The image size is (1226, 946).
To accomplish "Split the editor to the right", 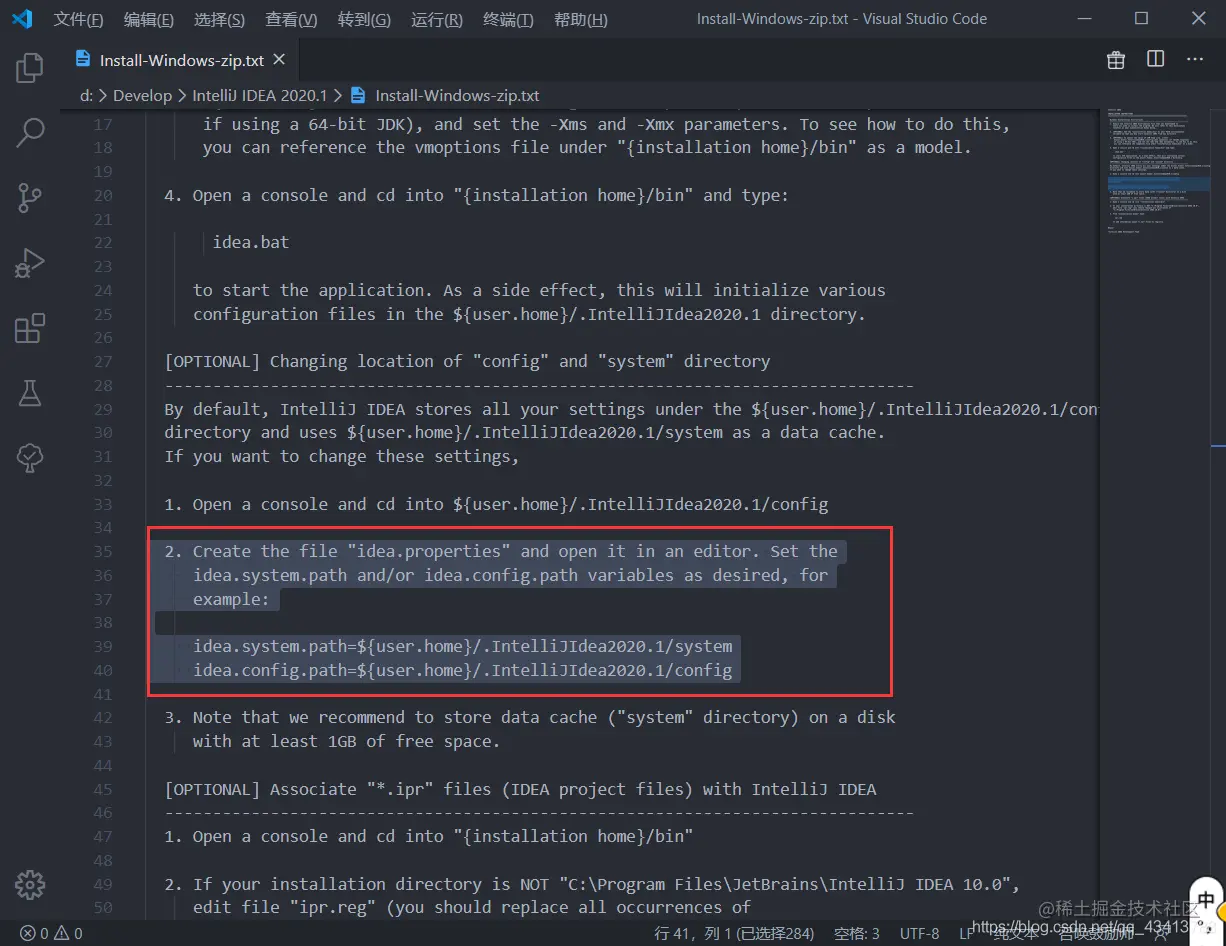I will click(1155, 60).
